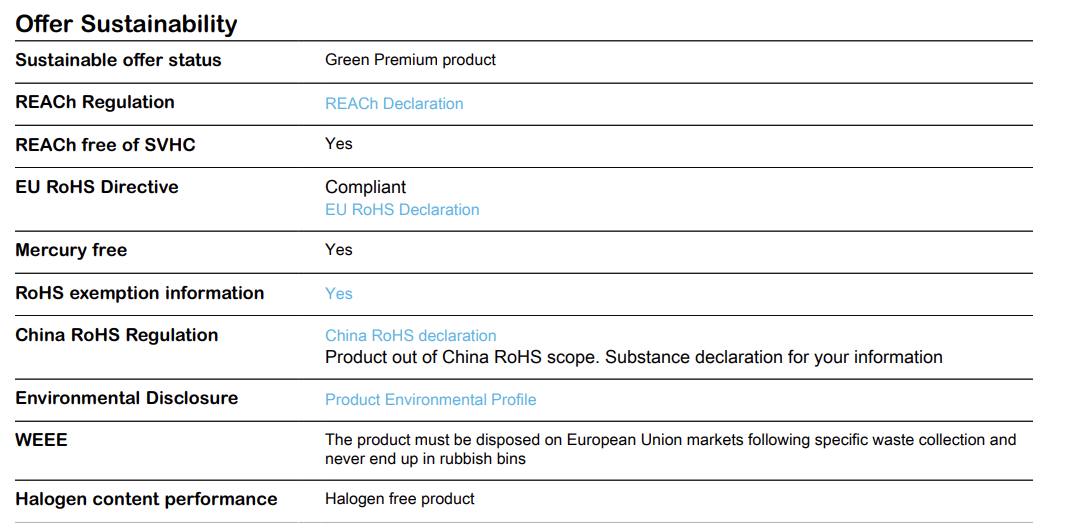Click the REACh free of SVHC label

(x=105, y=144)
